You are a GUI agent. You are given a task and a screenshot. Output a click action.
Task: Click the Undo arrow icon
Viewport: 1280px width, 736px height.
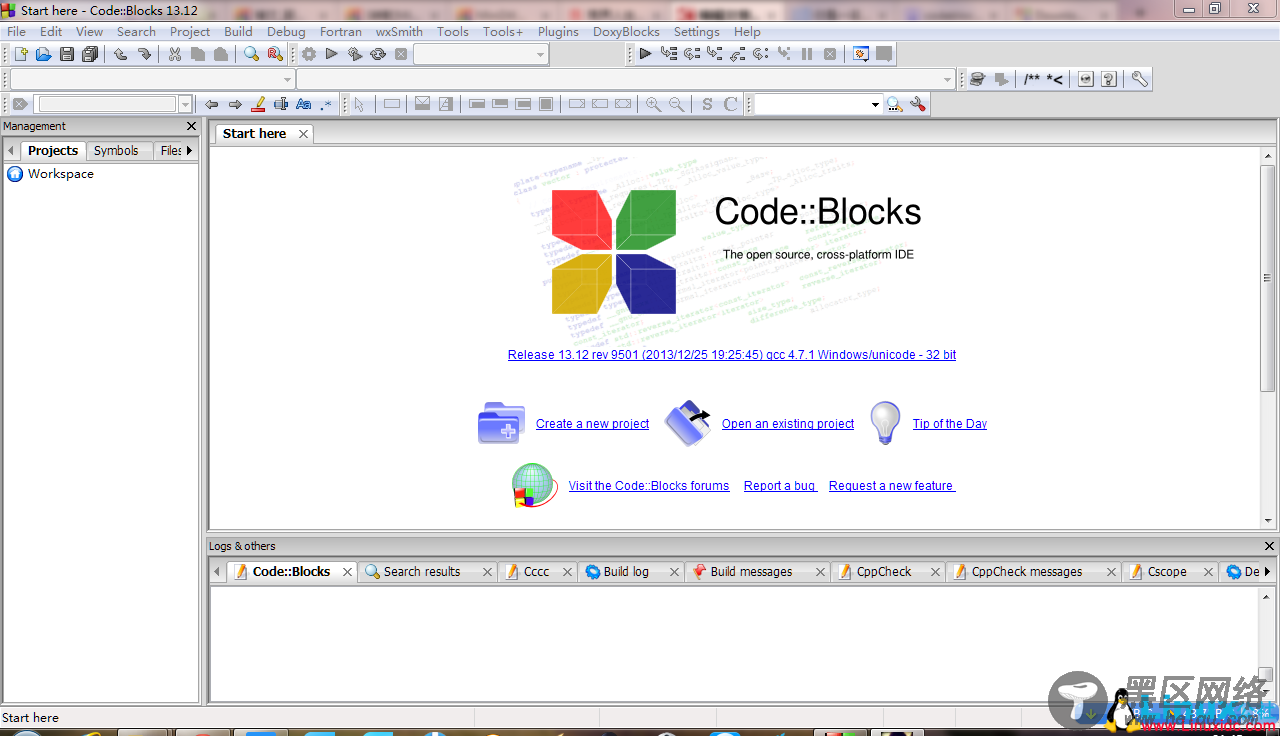120,54
